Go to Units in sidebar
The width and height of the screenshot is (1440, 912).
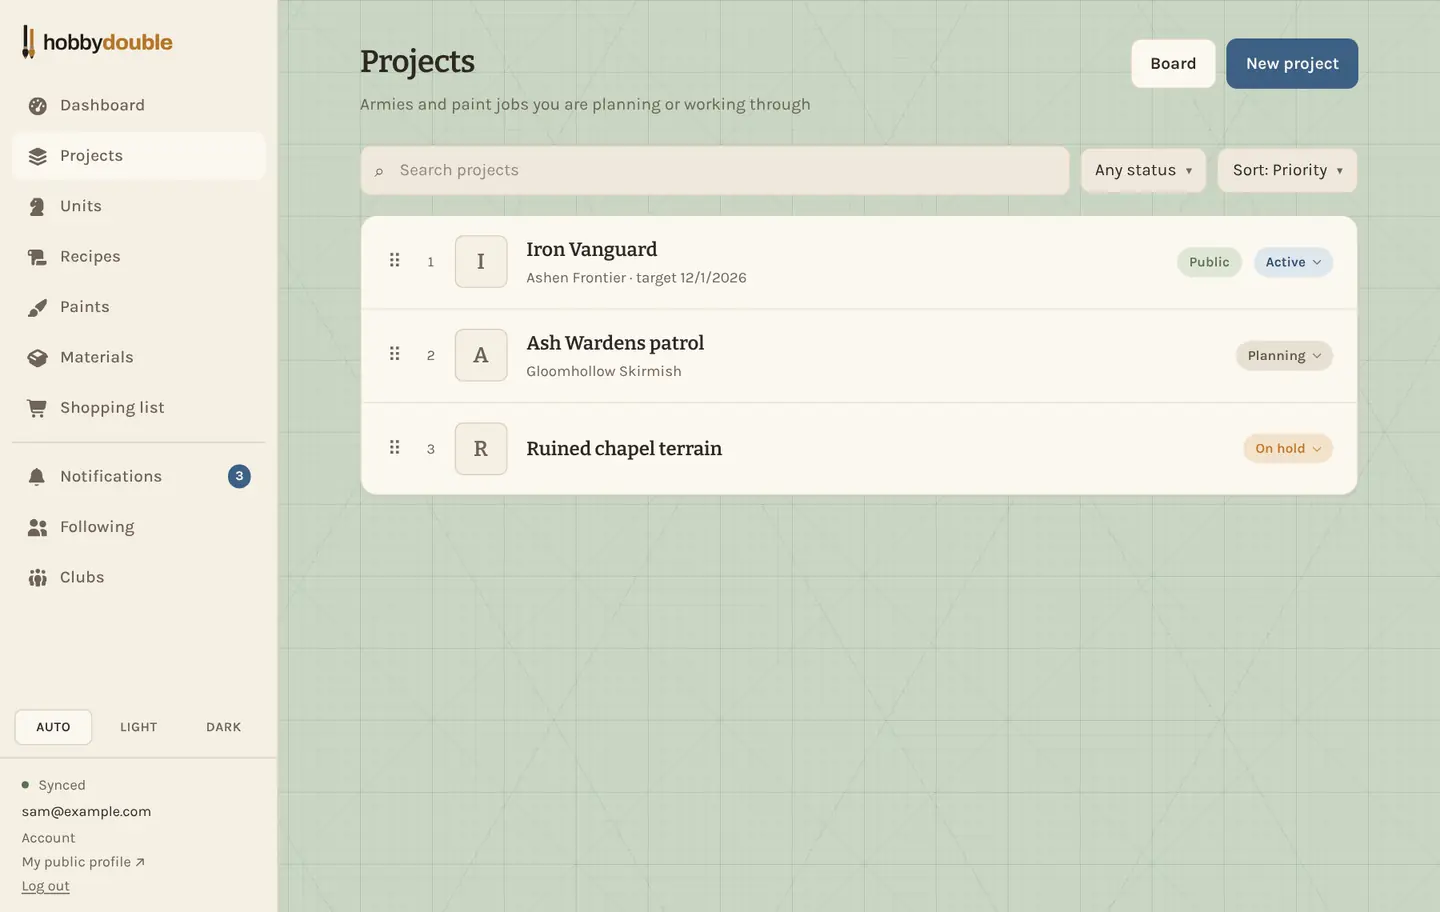point(139,206)
